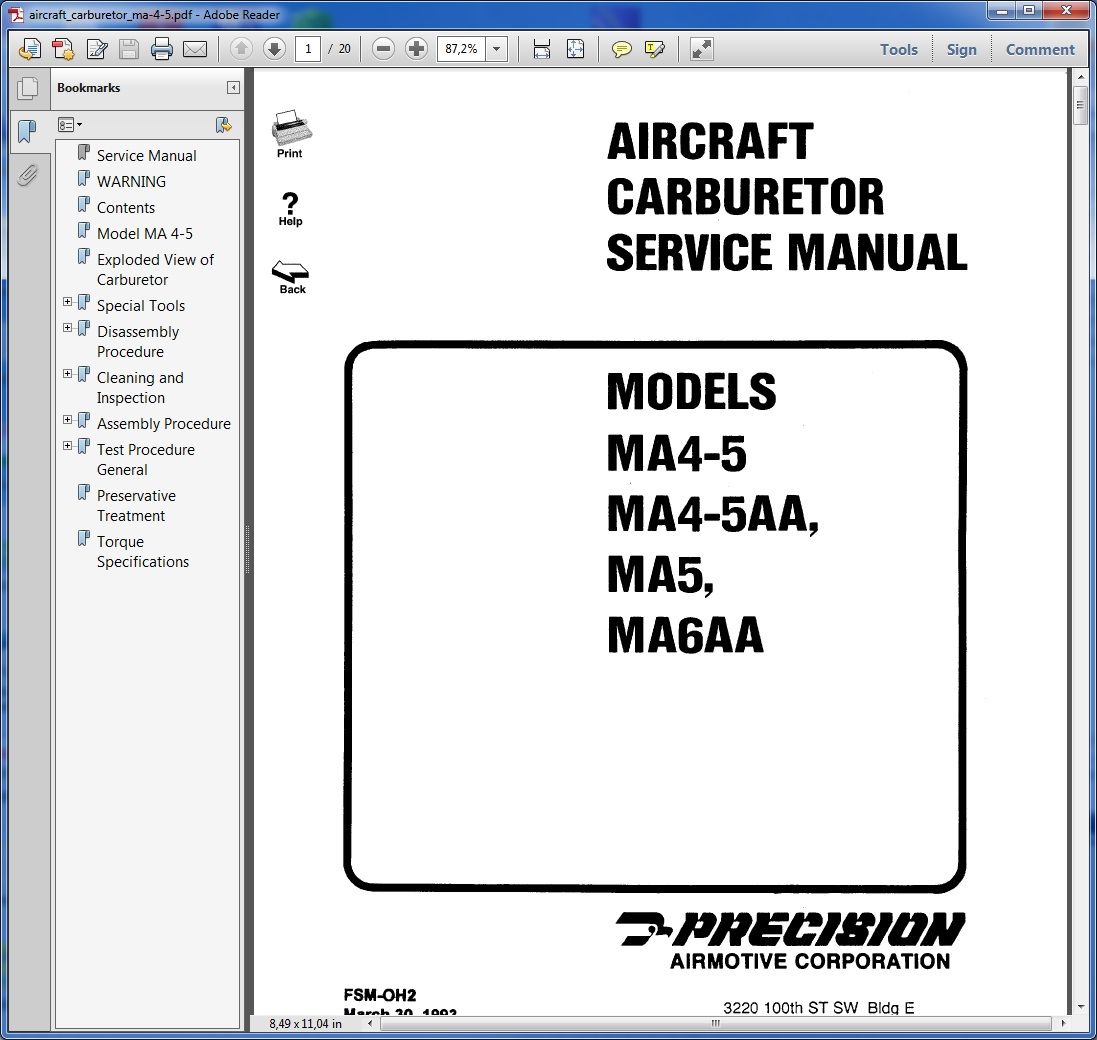Open the Disassembly Procedure bookmark
Screen dimensions: 1097x1040
pos(138,341)
